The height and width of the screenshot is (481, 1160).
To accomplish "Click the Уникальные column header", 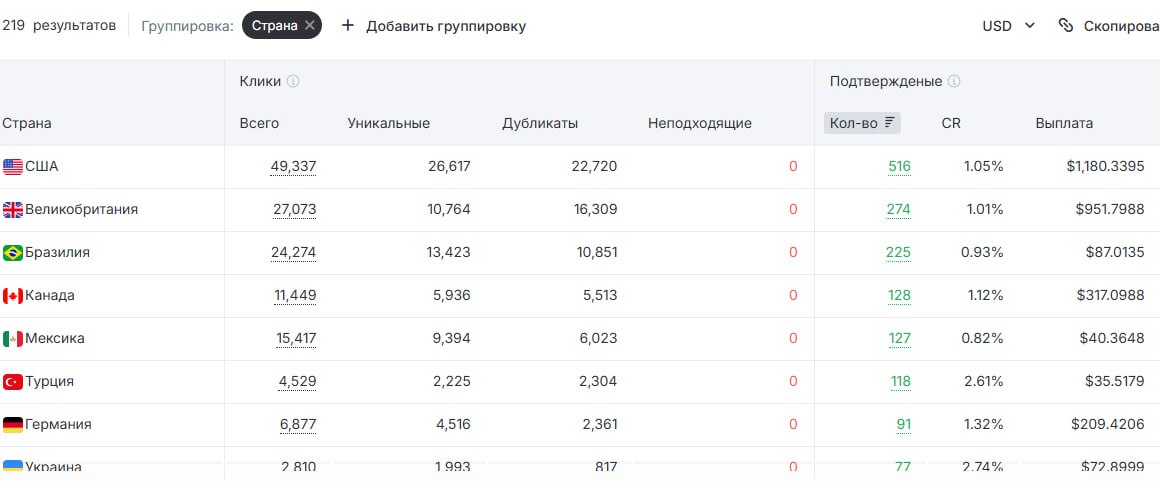I will click(388, 123).
